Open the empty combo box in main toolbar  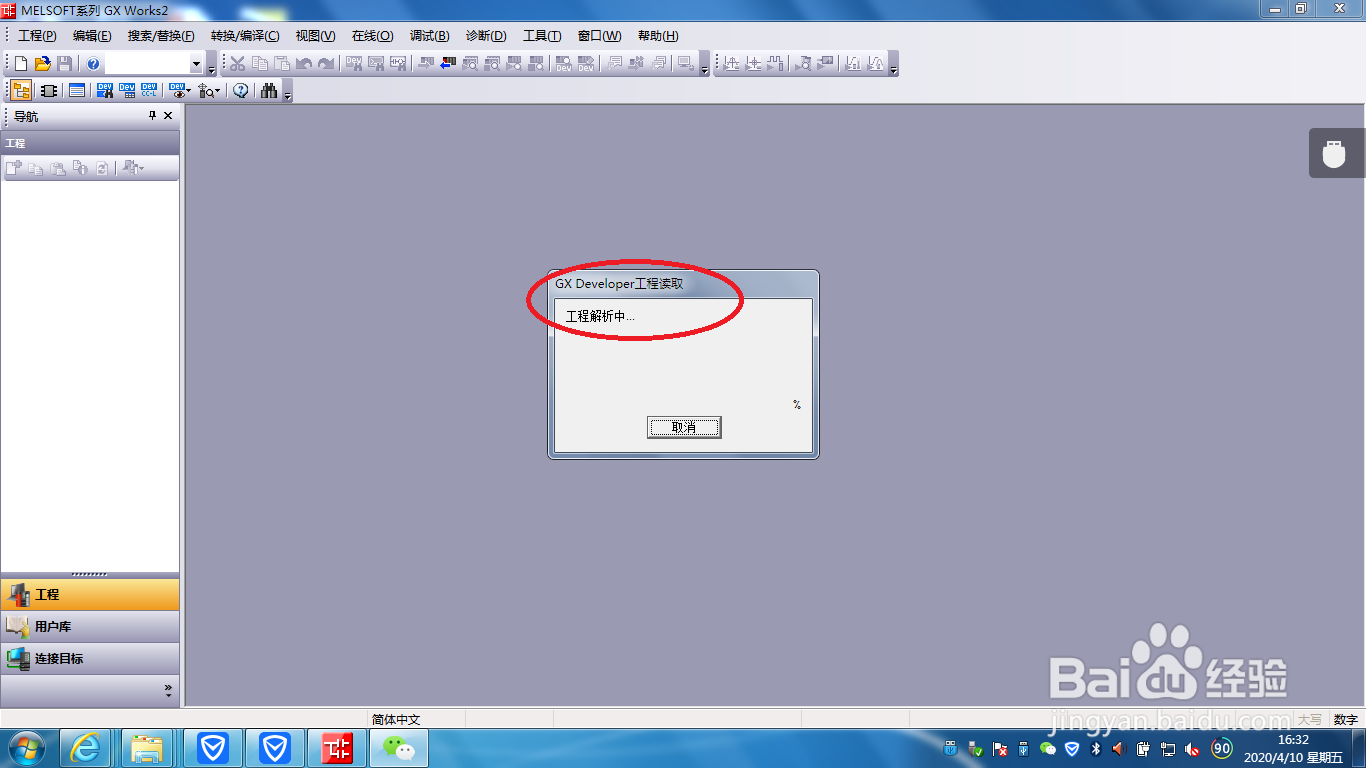[196, 64]
